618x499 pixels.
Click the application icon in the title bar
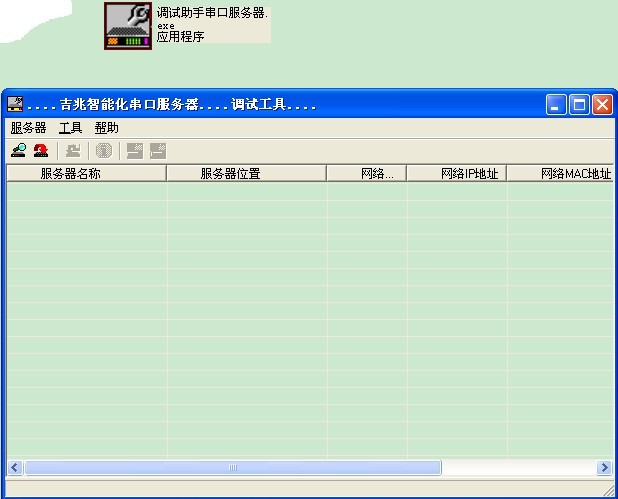15,104
